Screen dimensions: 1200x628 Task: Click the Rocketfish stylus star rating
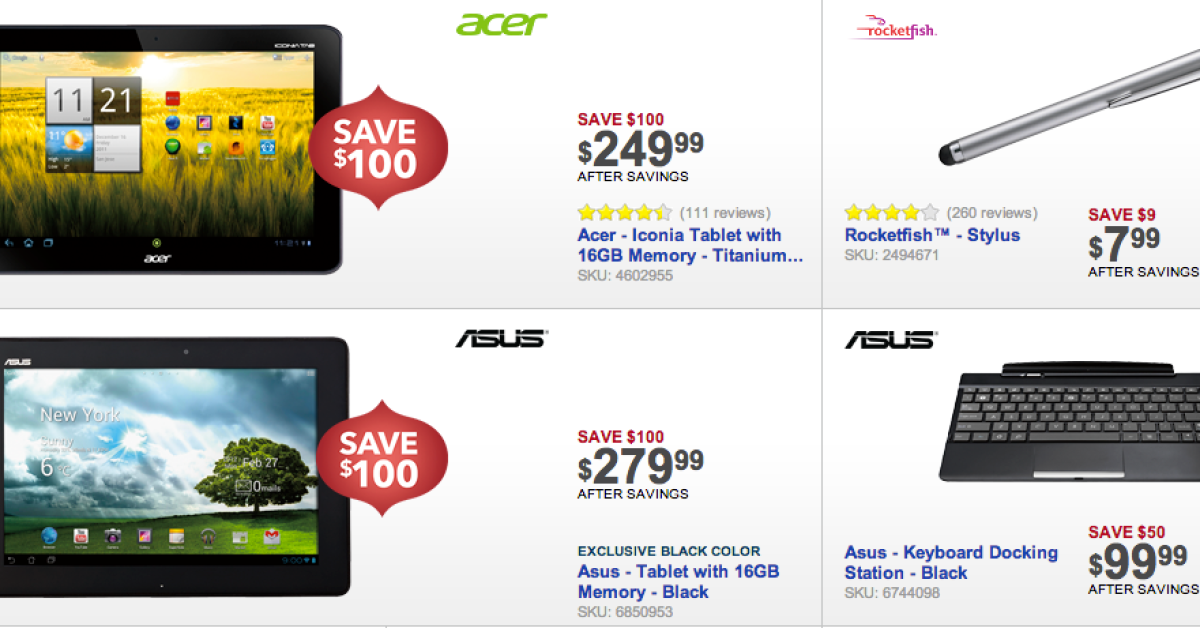pos(891,213)
